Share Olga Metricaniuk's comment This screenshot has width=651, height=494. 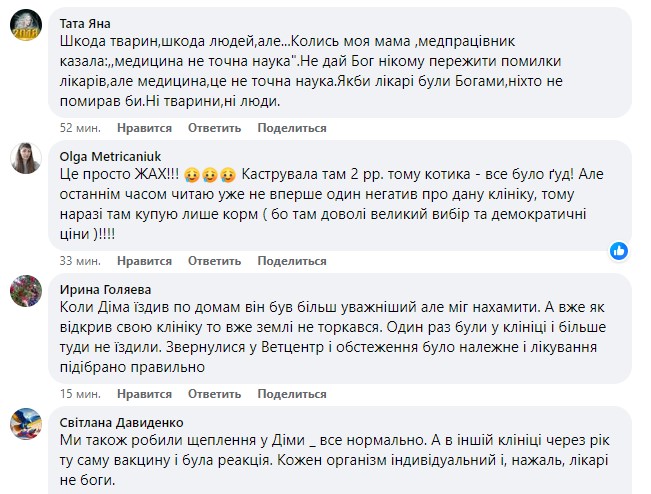(292, 261)
